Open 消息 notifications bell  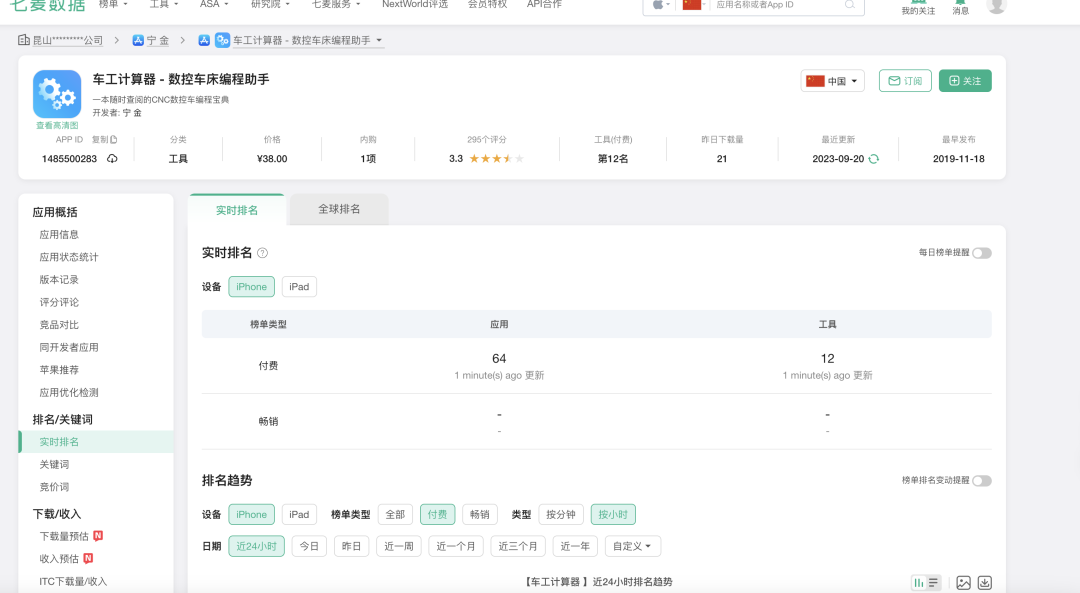(960, 8)
